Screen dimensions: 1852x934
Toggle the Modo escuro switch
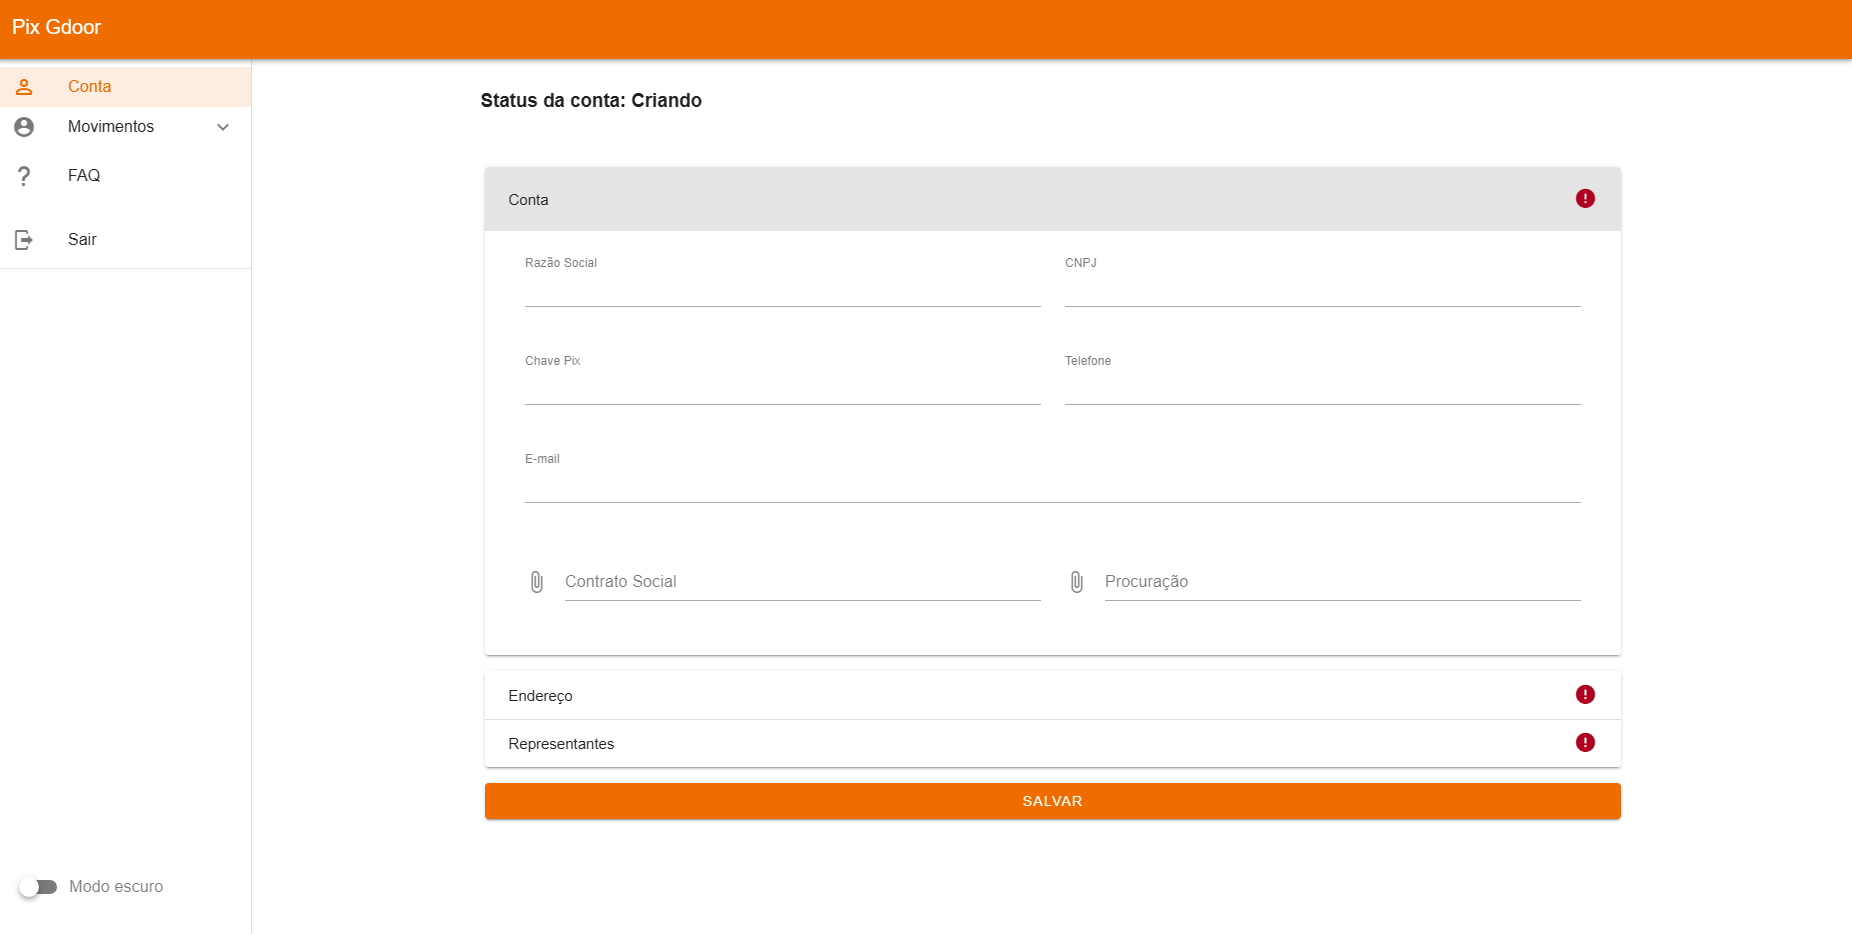click(38, 887)
